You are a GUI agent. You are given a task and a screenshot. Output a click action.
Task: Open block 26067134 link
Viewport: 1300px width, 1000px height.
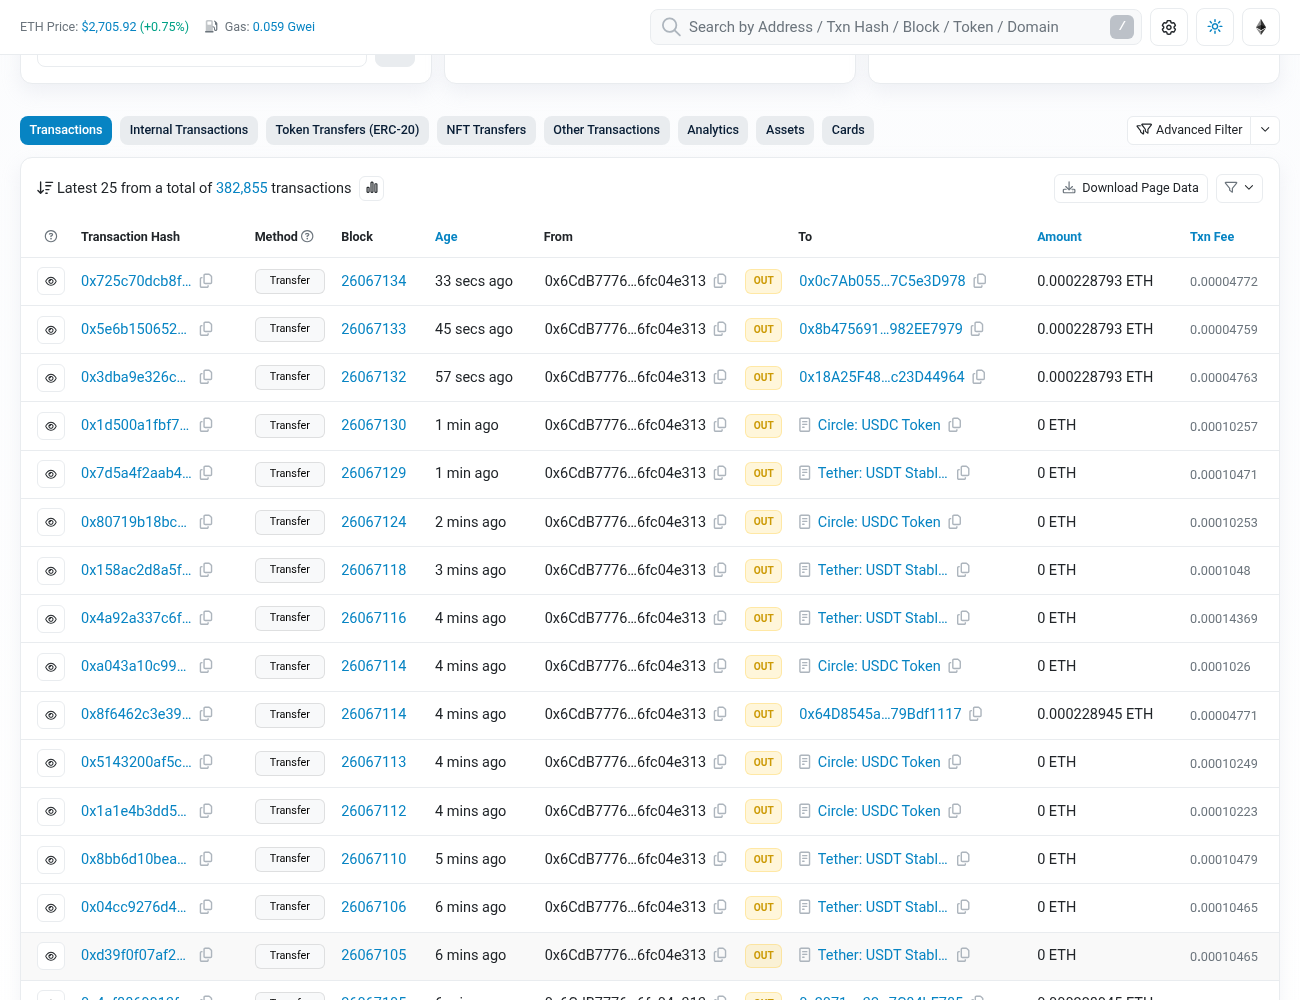coord(374,281)
